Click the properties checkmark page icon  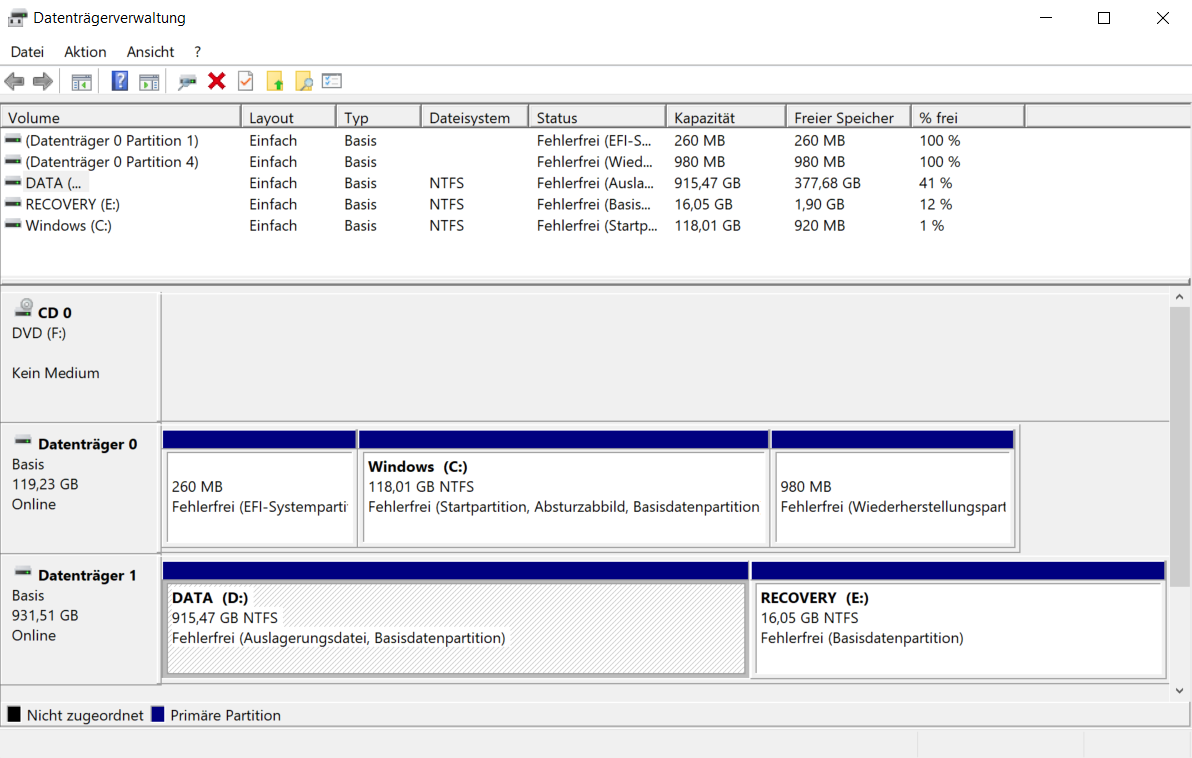coord(246,81)
